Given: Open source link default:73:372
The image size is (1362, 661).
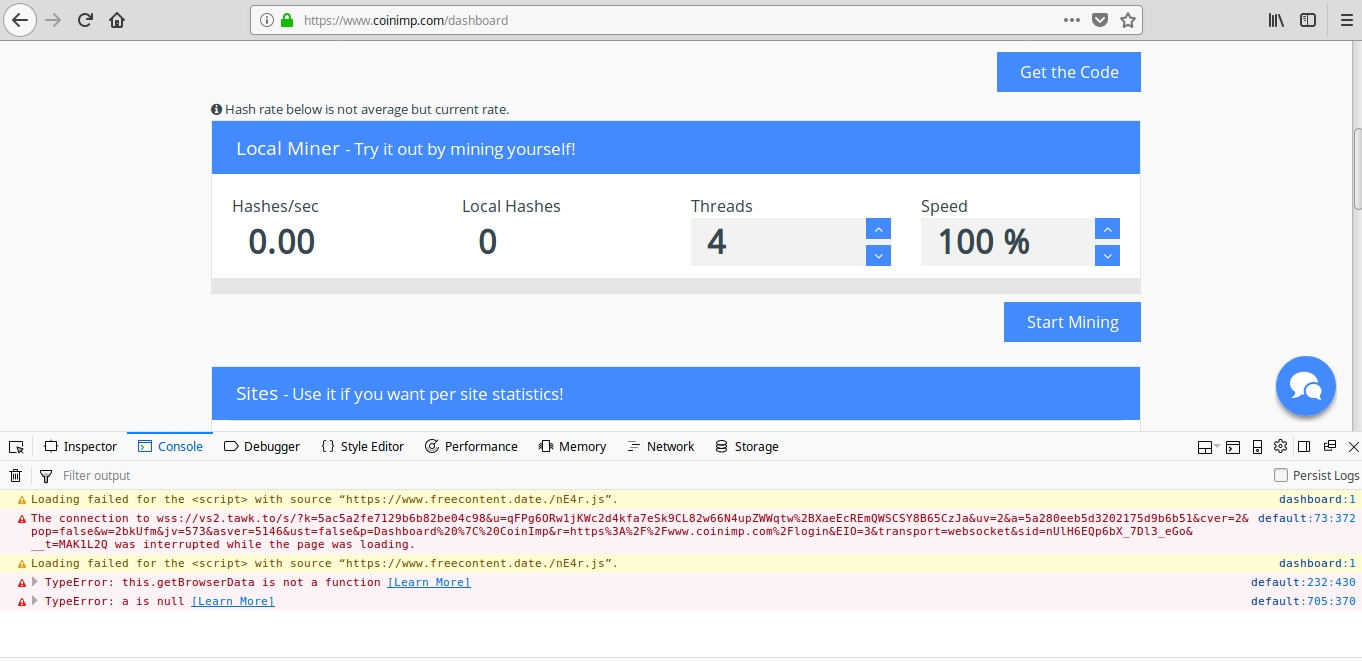Looking at the screenshot, I should pyautogui.click(x=1307, y=518).
